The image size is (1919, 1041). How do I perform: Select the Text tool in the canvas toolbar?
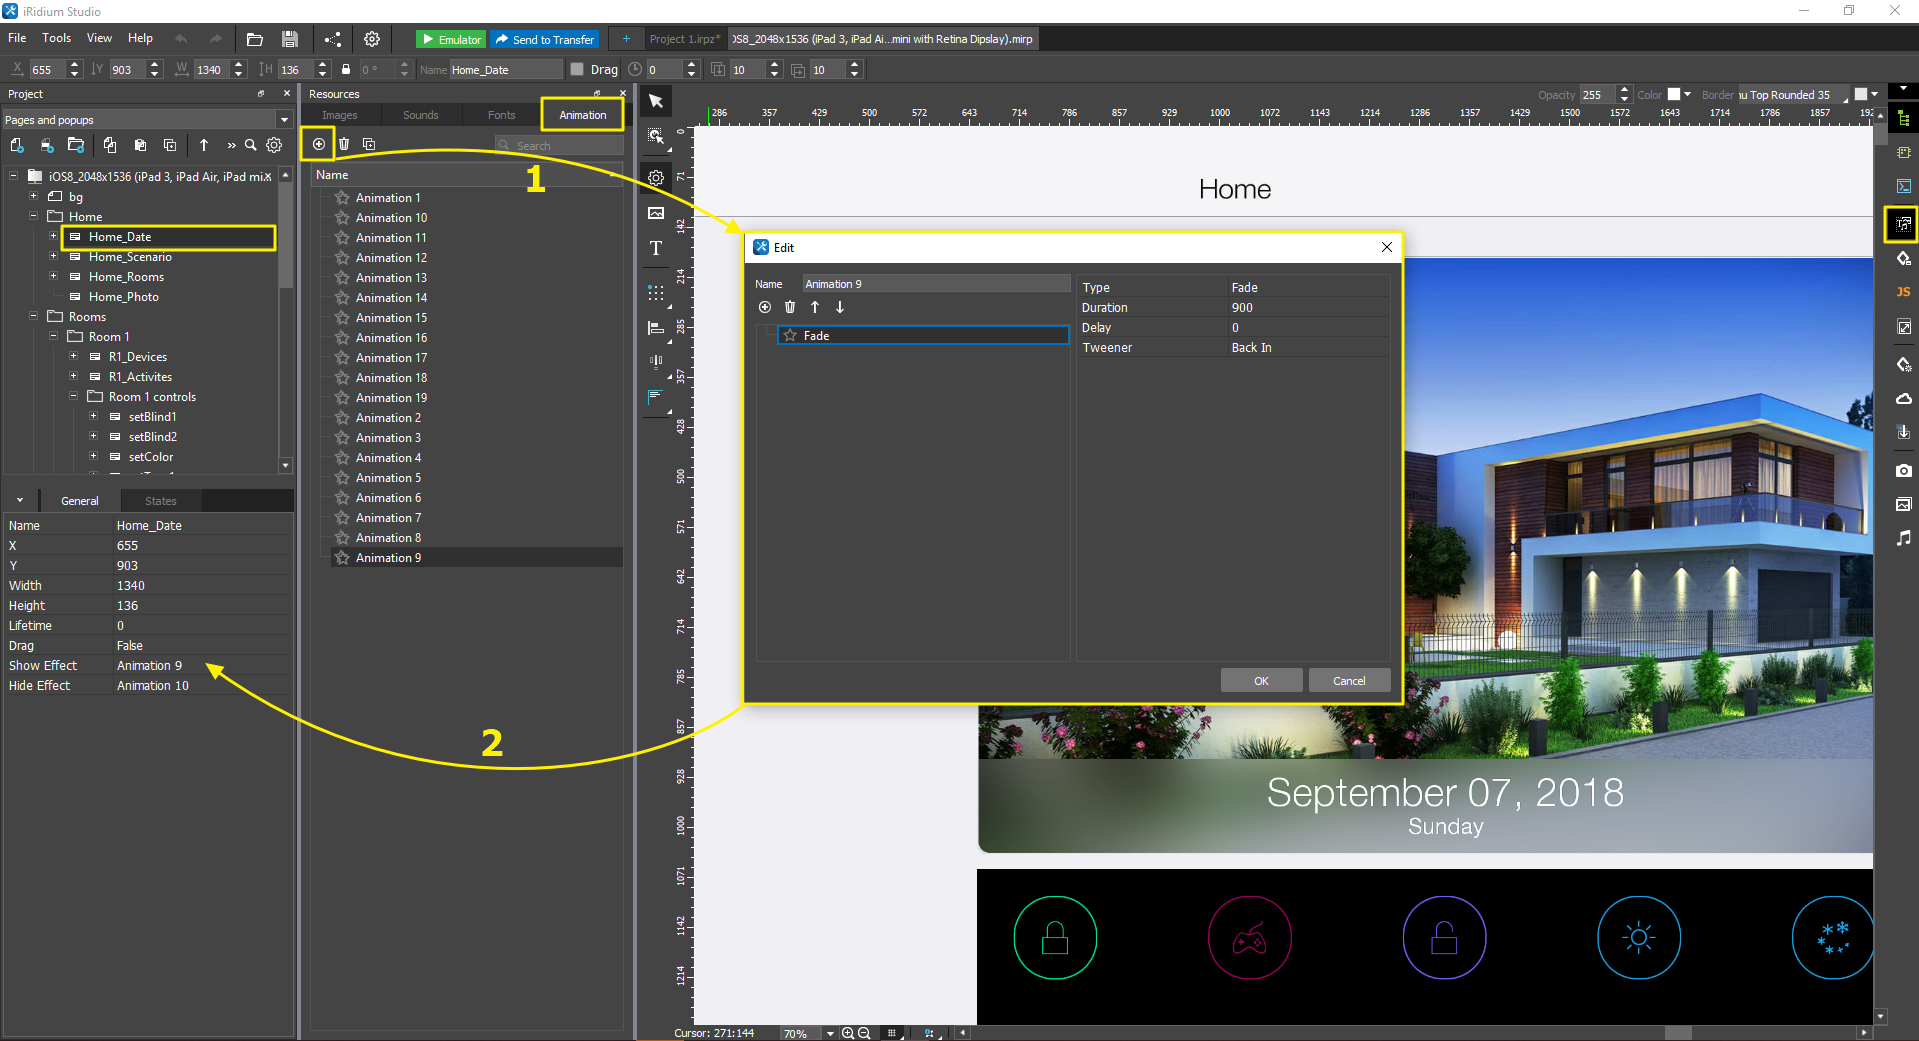tap(656, 248)
